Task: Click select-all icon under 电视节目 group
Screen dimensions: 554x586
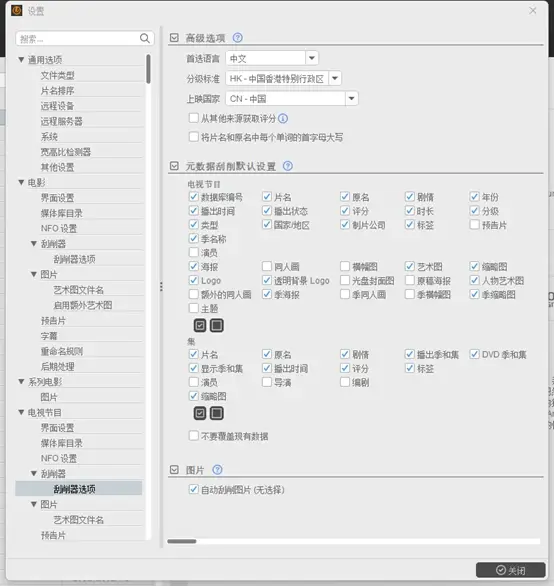Action: pyautogui.click(x=200, y=326)
